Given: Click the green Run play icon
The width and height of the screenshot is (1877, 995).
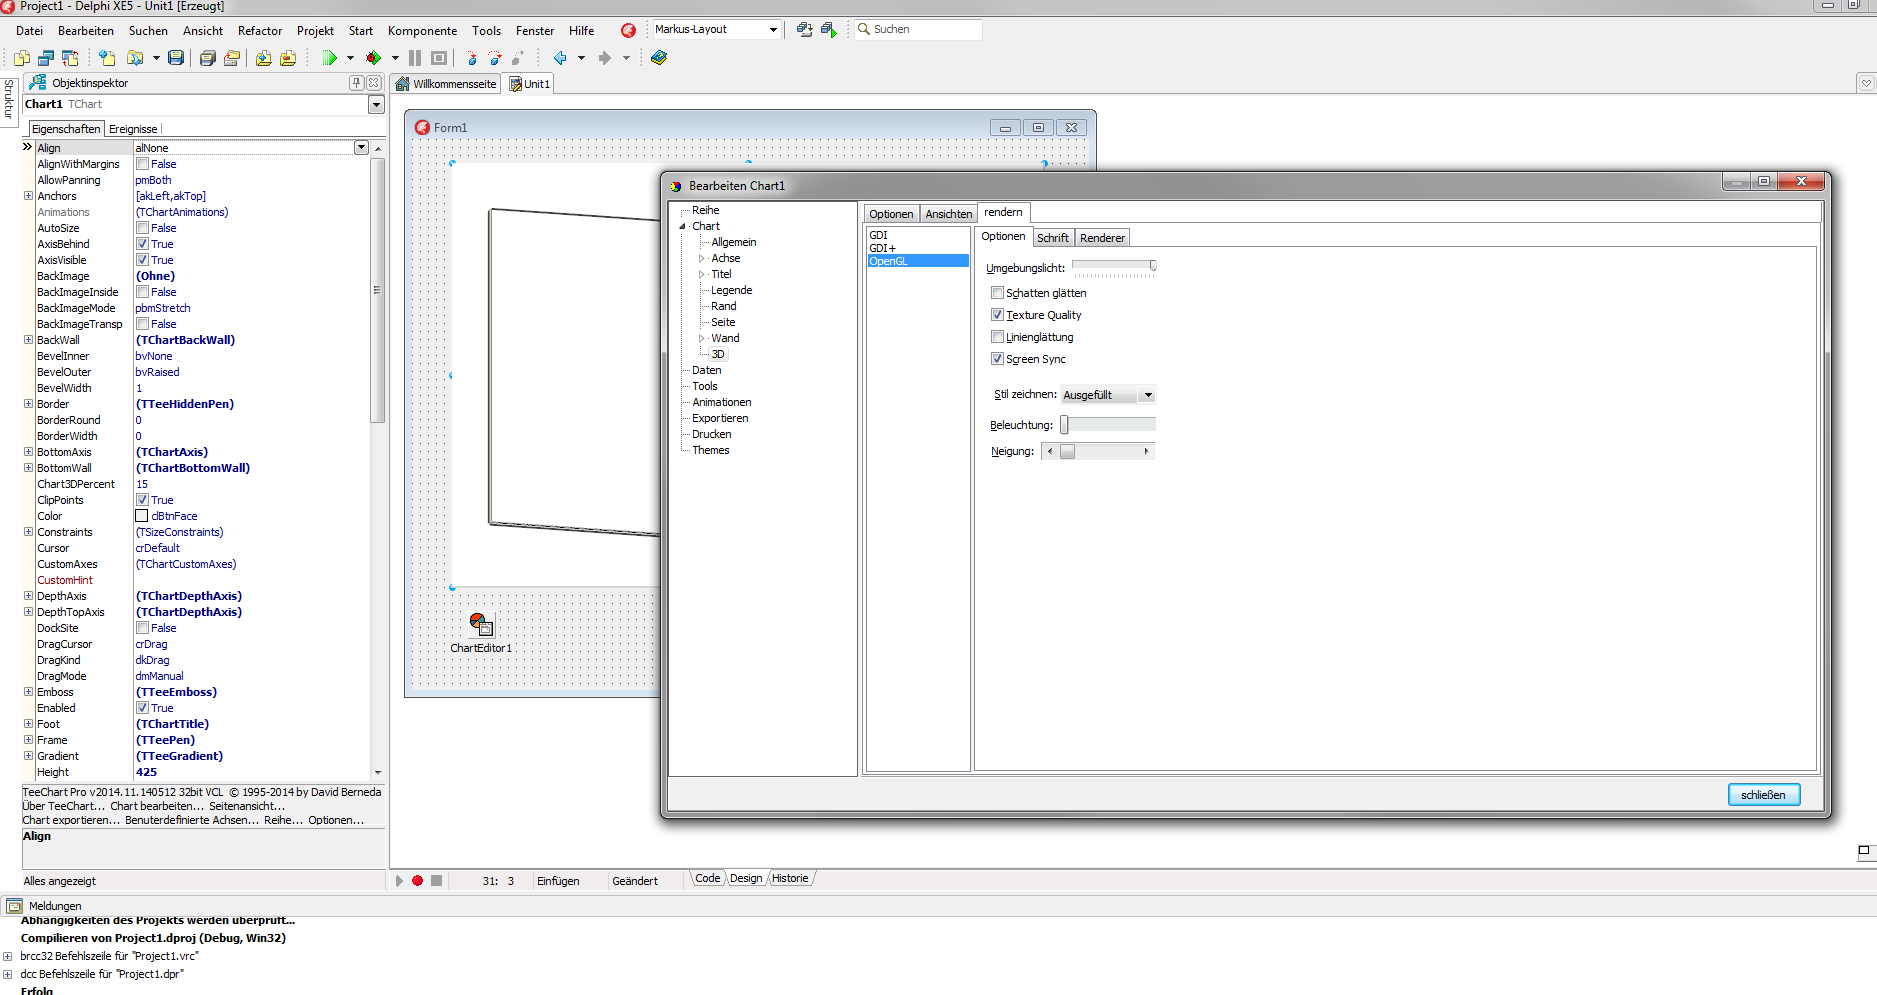Looking at the screenshot, I should click(x=329, y=58).
